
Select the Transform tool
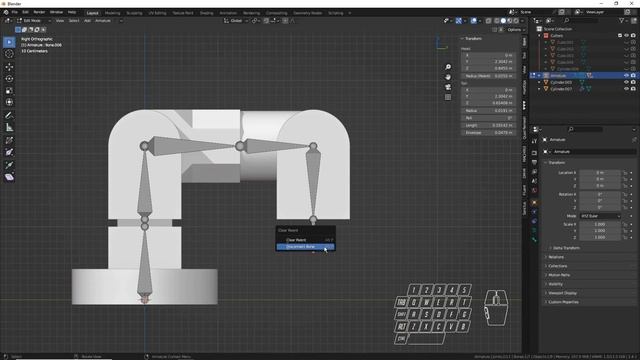click(x=9, y=102)
